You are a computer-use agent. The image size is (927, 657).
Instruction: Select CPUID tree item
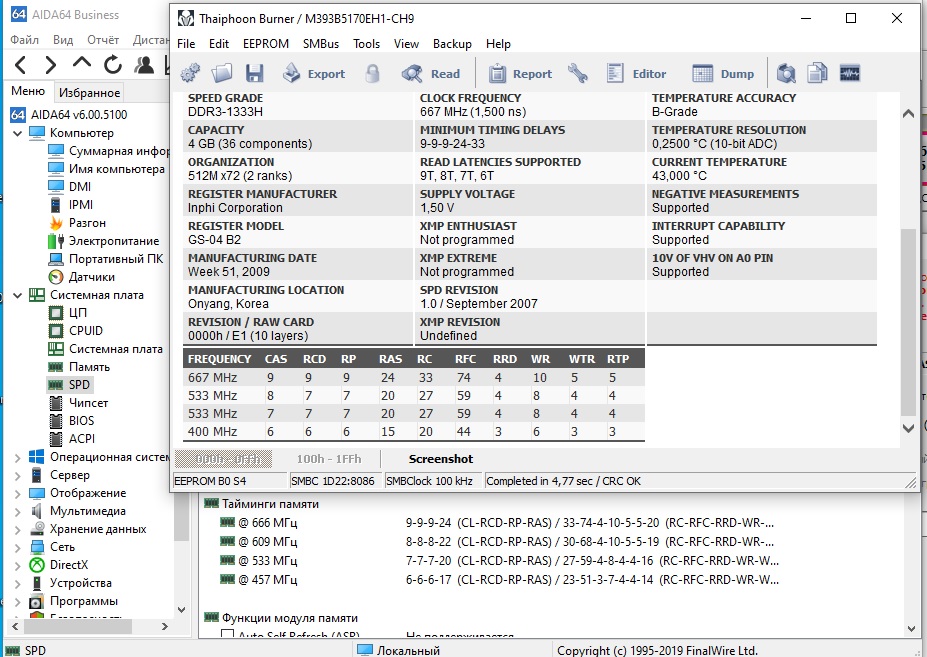pyautogui.click(x=76, y=331)
